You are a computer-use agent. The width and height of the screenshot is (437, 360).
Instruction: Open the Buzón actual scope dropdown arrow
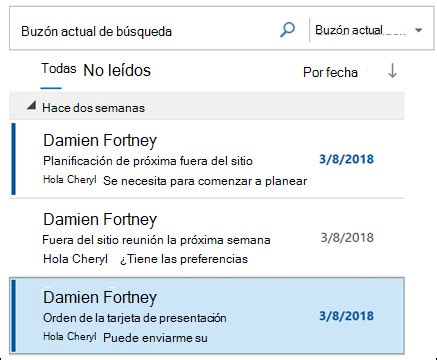[x=418, y=30]
